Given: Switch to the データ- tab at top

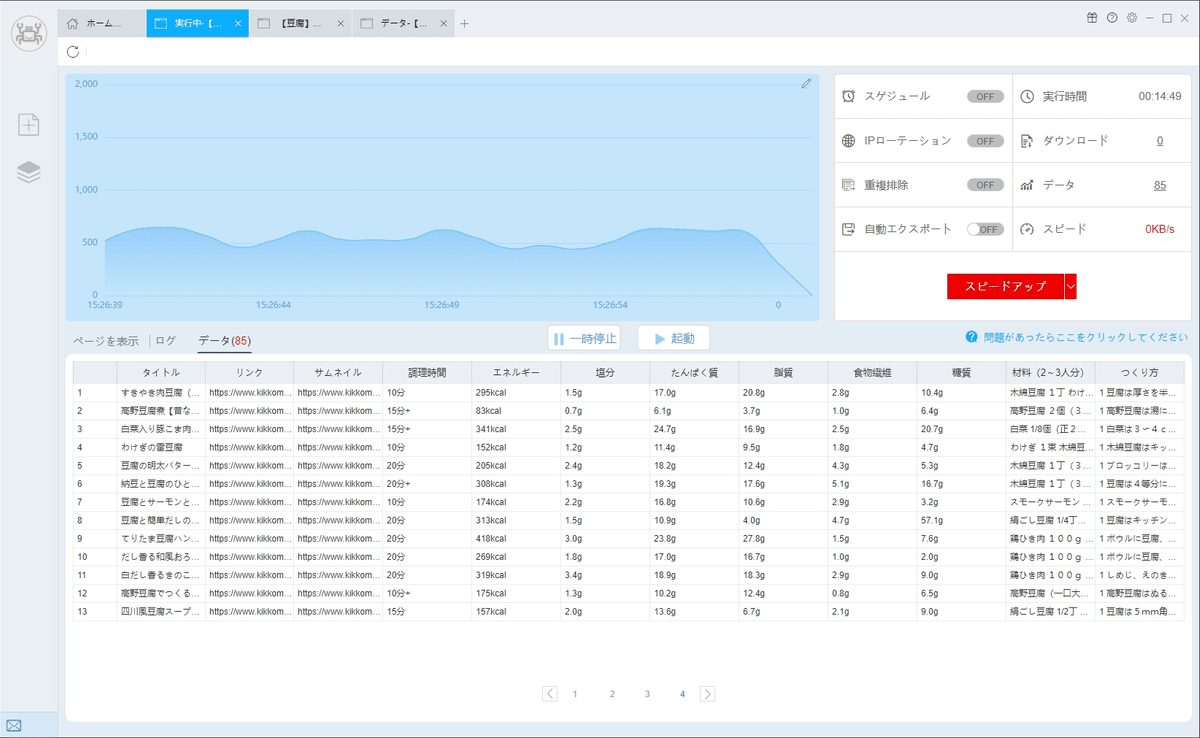Looking at the screenshot, I should click(x=403, y=24).
